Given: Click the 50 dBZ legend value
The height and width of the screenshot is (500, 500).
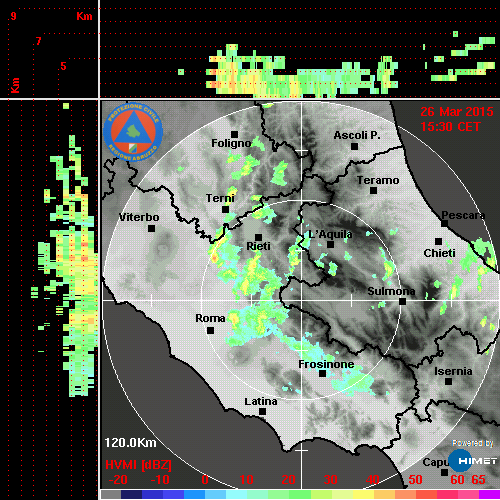Looking at the screenshot, I should click(x=415, y=480).
